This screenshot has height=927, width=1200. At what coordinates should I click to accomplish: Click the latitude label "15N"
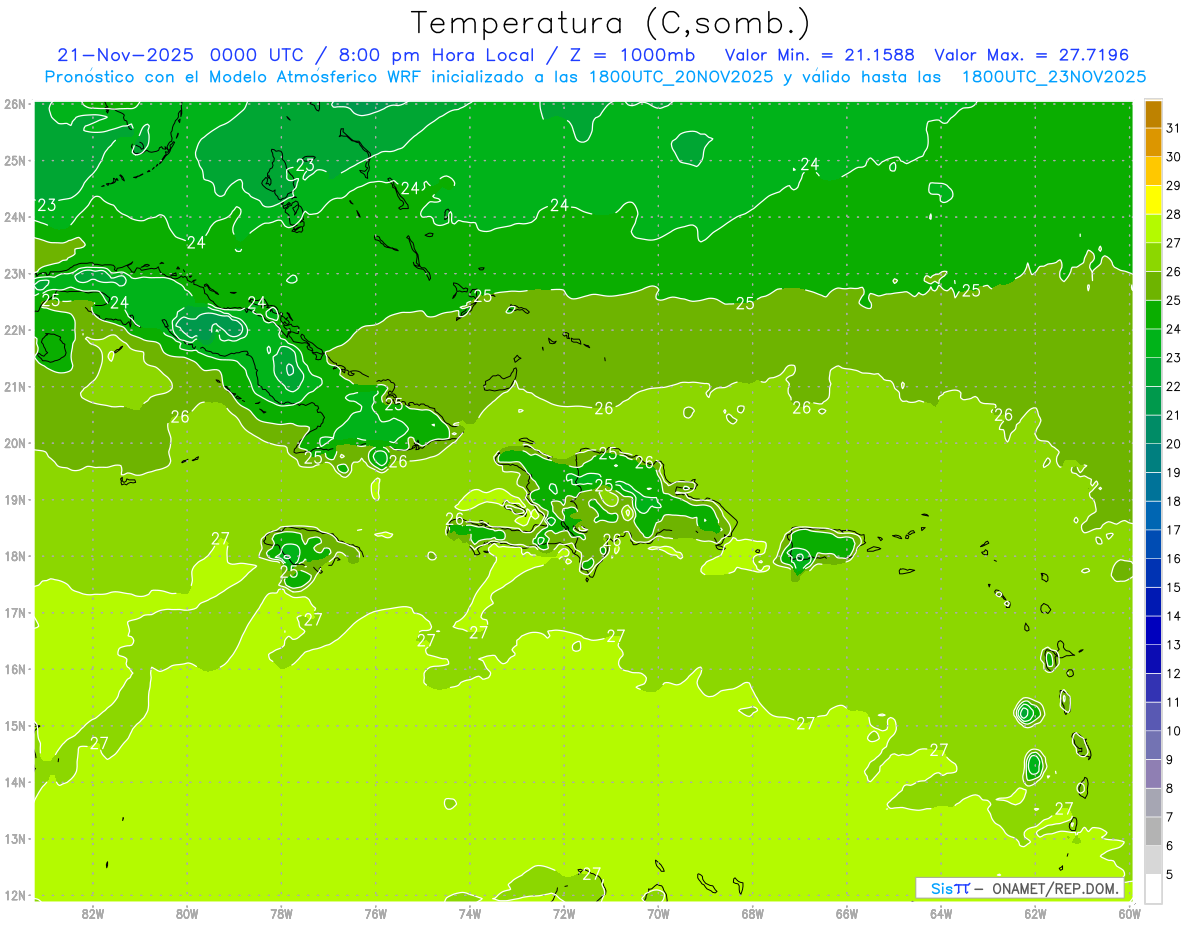pyautogui.click(x=14, y=725)
